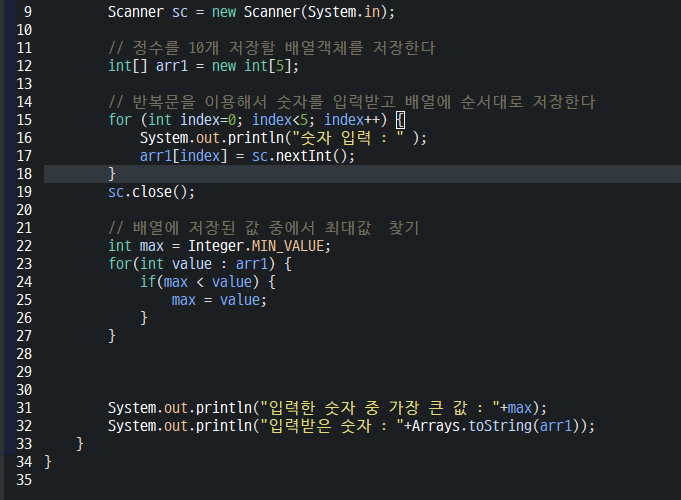681x500 pixels.
Task: Click 'new int[5]' array size on line 12
Action: [251, 66]
